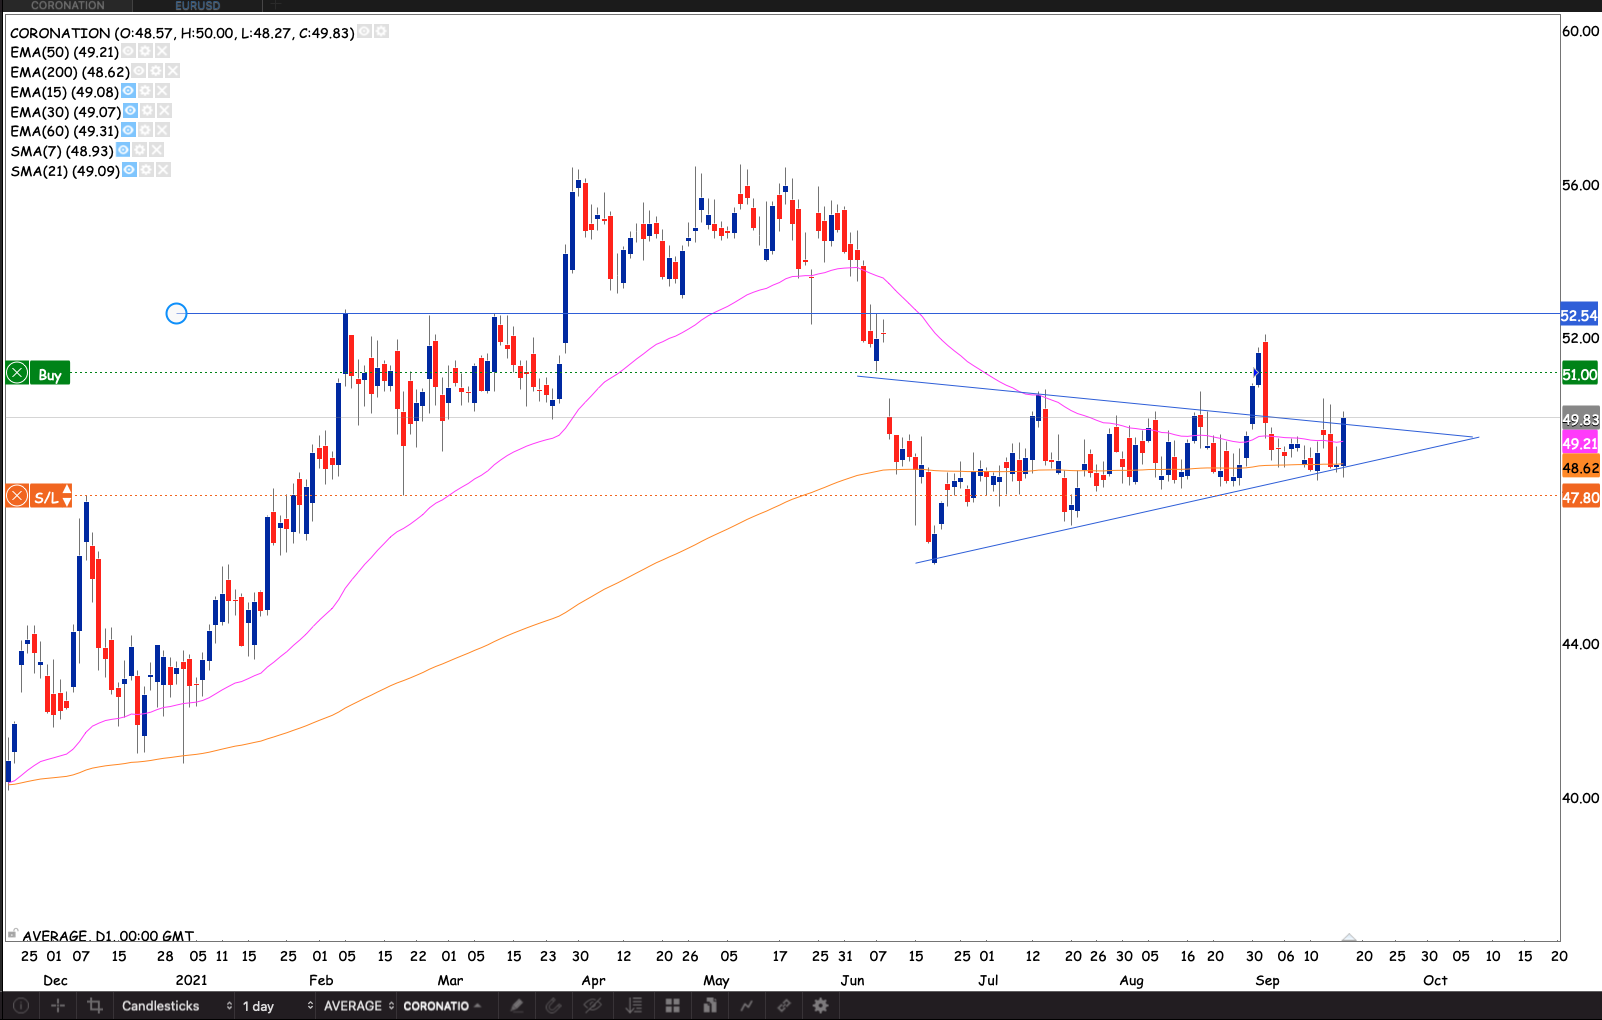Select the crop tool icon
Image resolution: width=1602 pixels, height=1020 pixels.
click(x=95, y=1006)
